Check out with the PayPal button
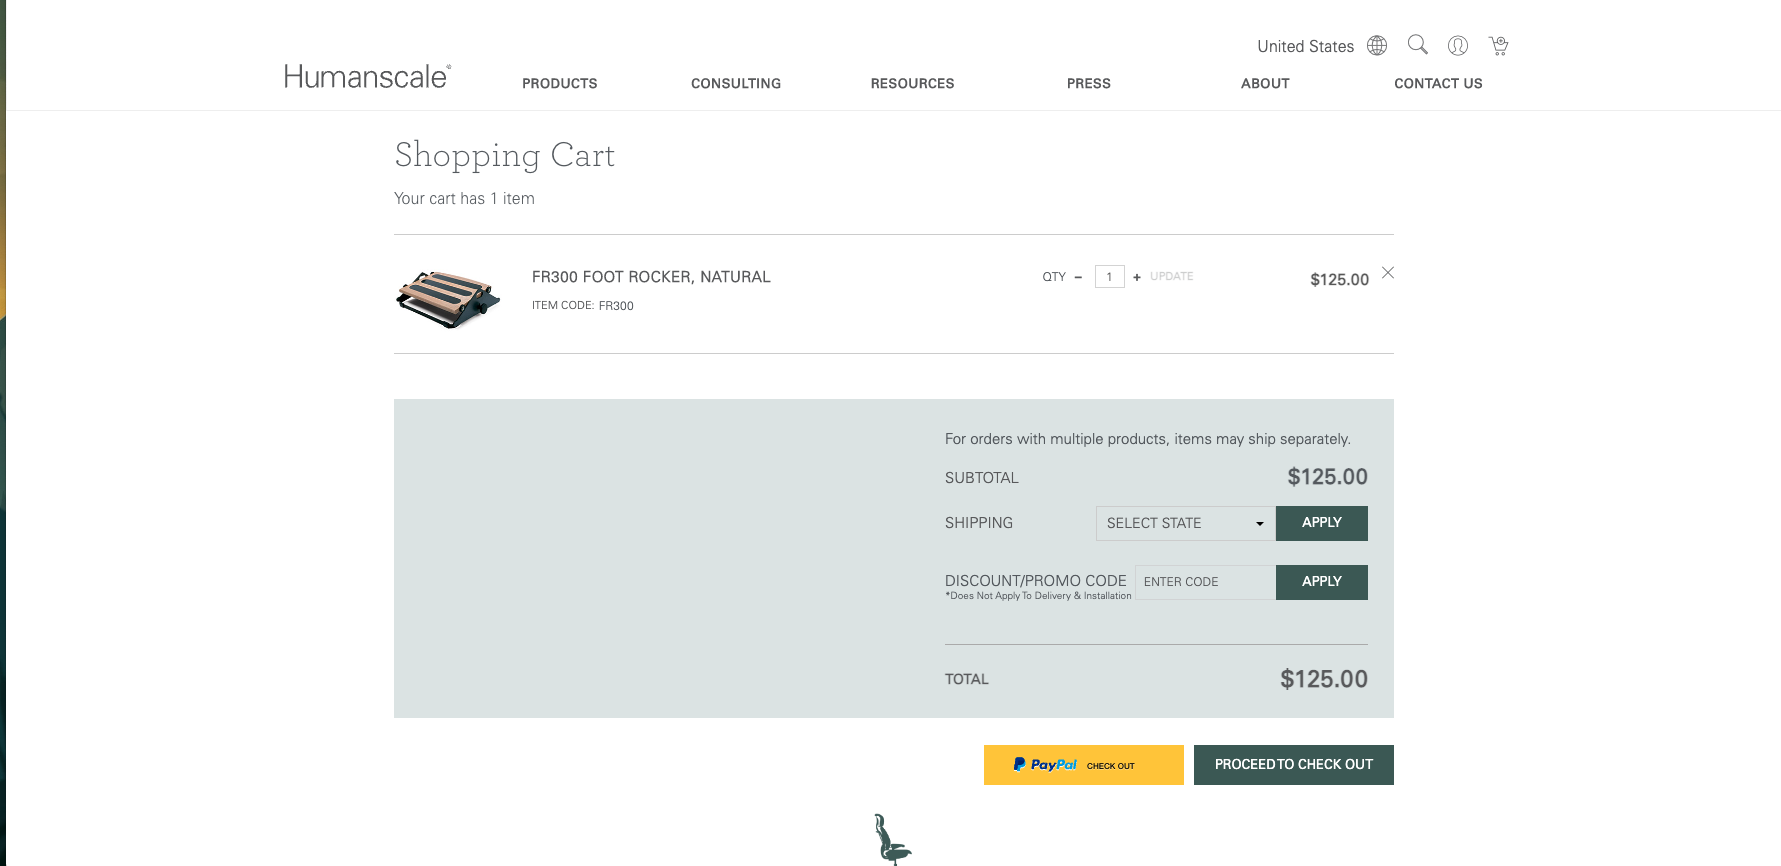1781x866 pixels. click(1083, 765)
